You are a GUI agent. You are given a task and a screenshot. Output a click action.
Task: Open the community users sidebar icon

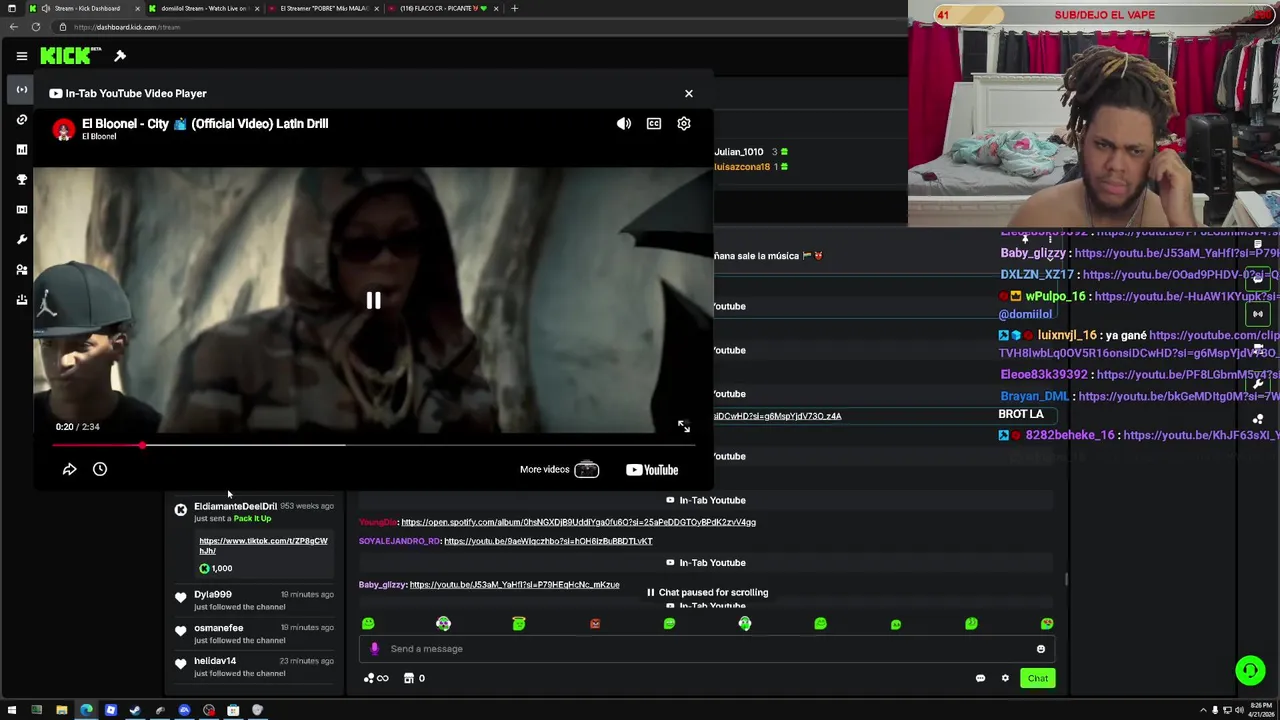pos(21,270)
